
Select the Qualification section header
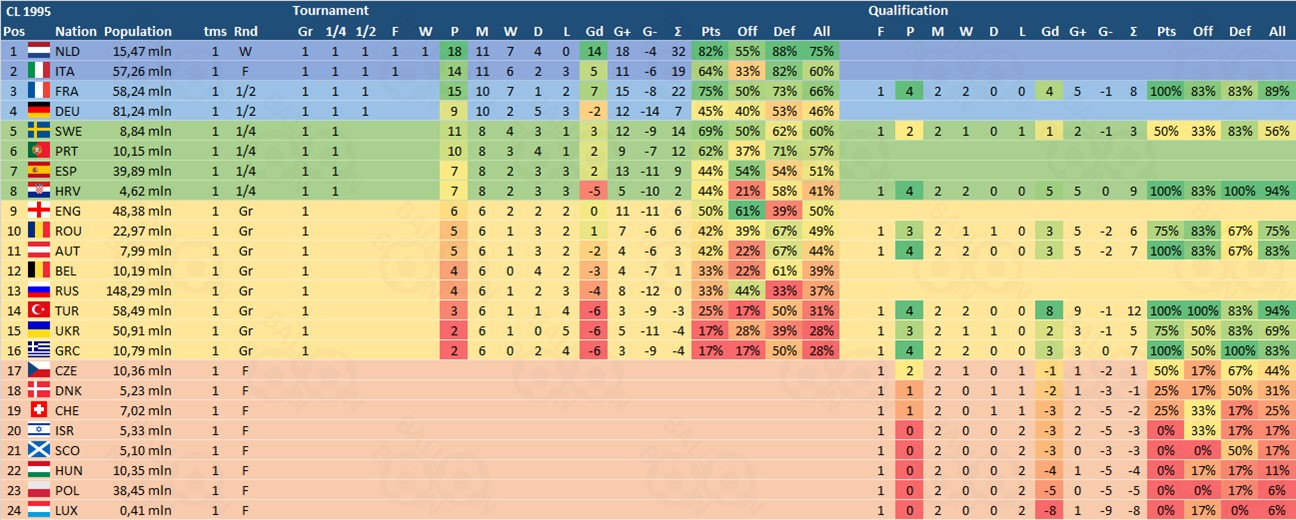click(x=907, y=11)
